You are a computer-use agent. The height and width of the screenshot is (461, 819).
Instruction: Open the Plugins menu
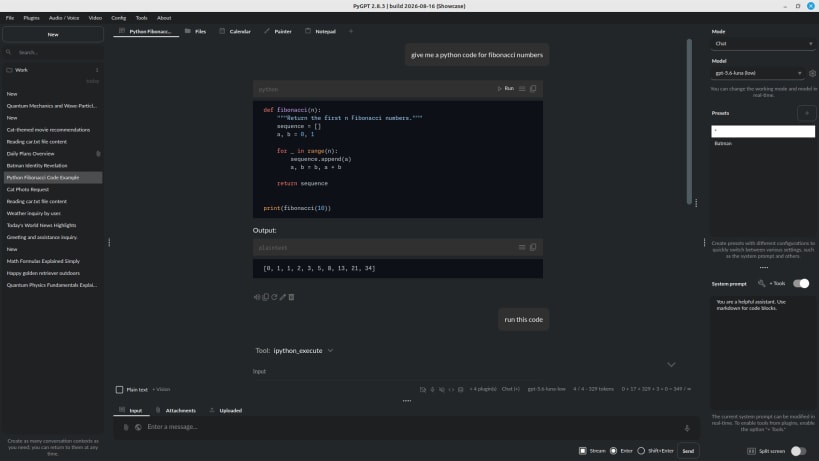[x=31, y=18]
